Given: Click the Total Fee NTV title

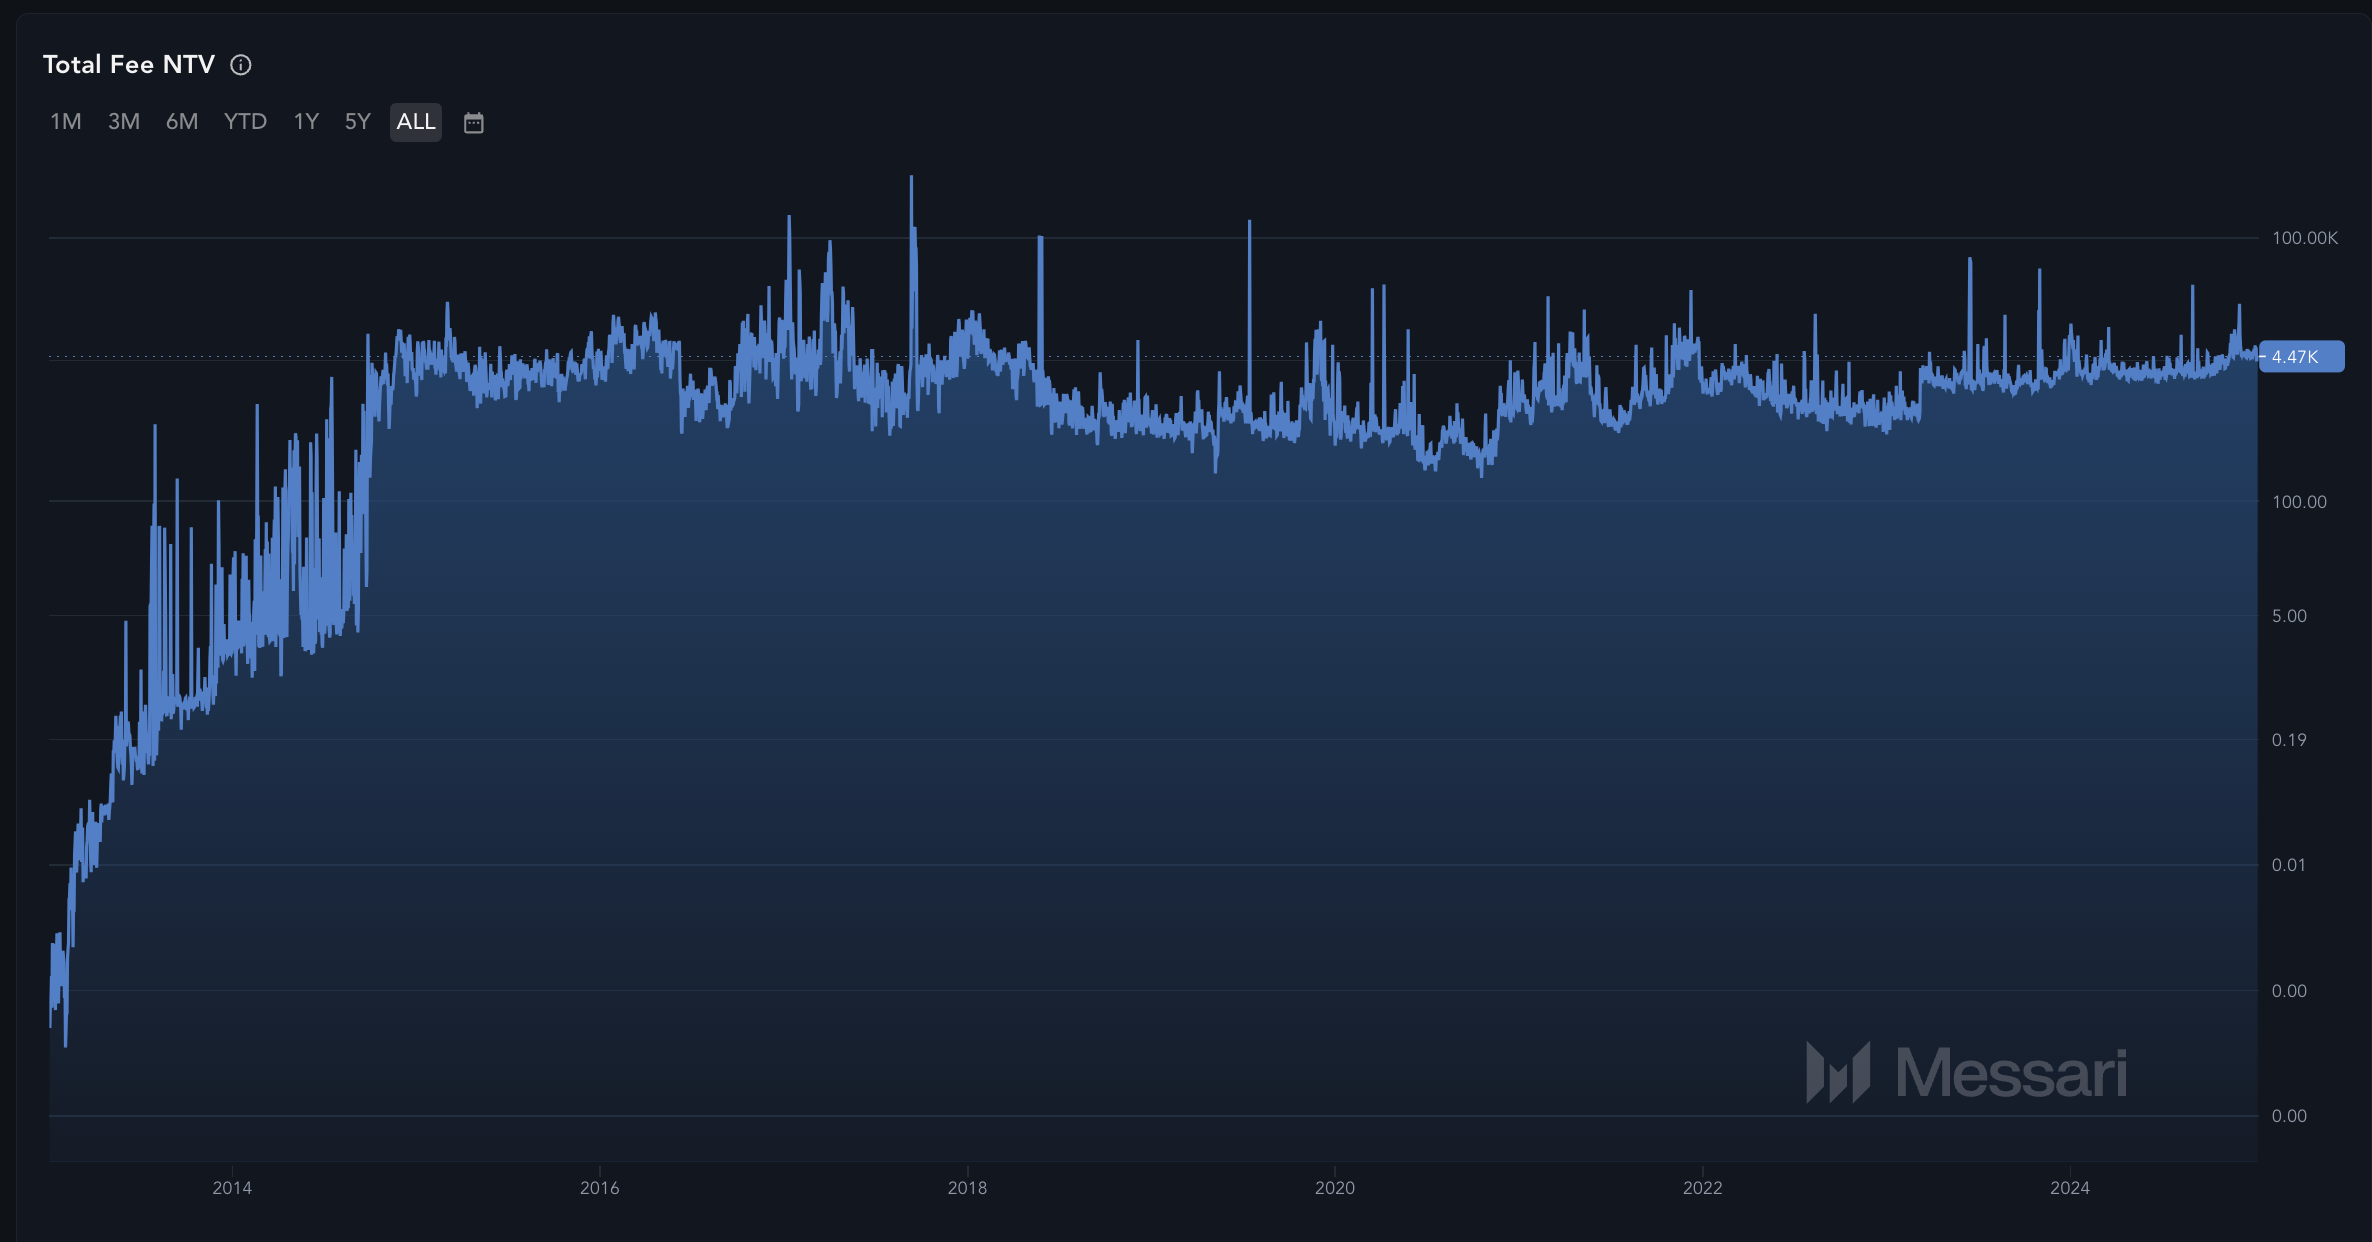Looking at the screenshot, I should click(x=129, y=65).
